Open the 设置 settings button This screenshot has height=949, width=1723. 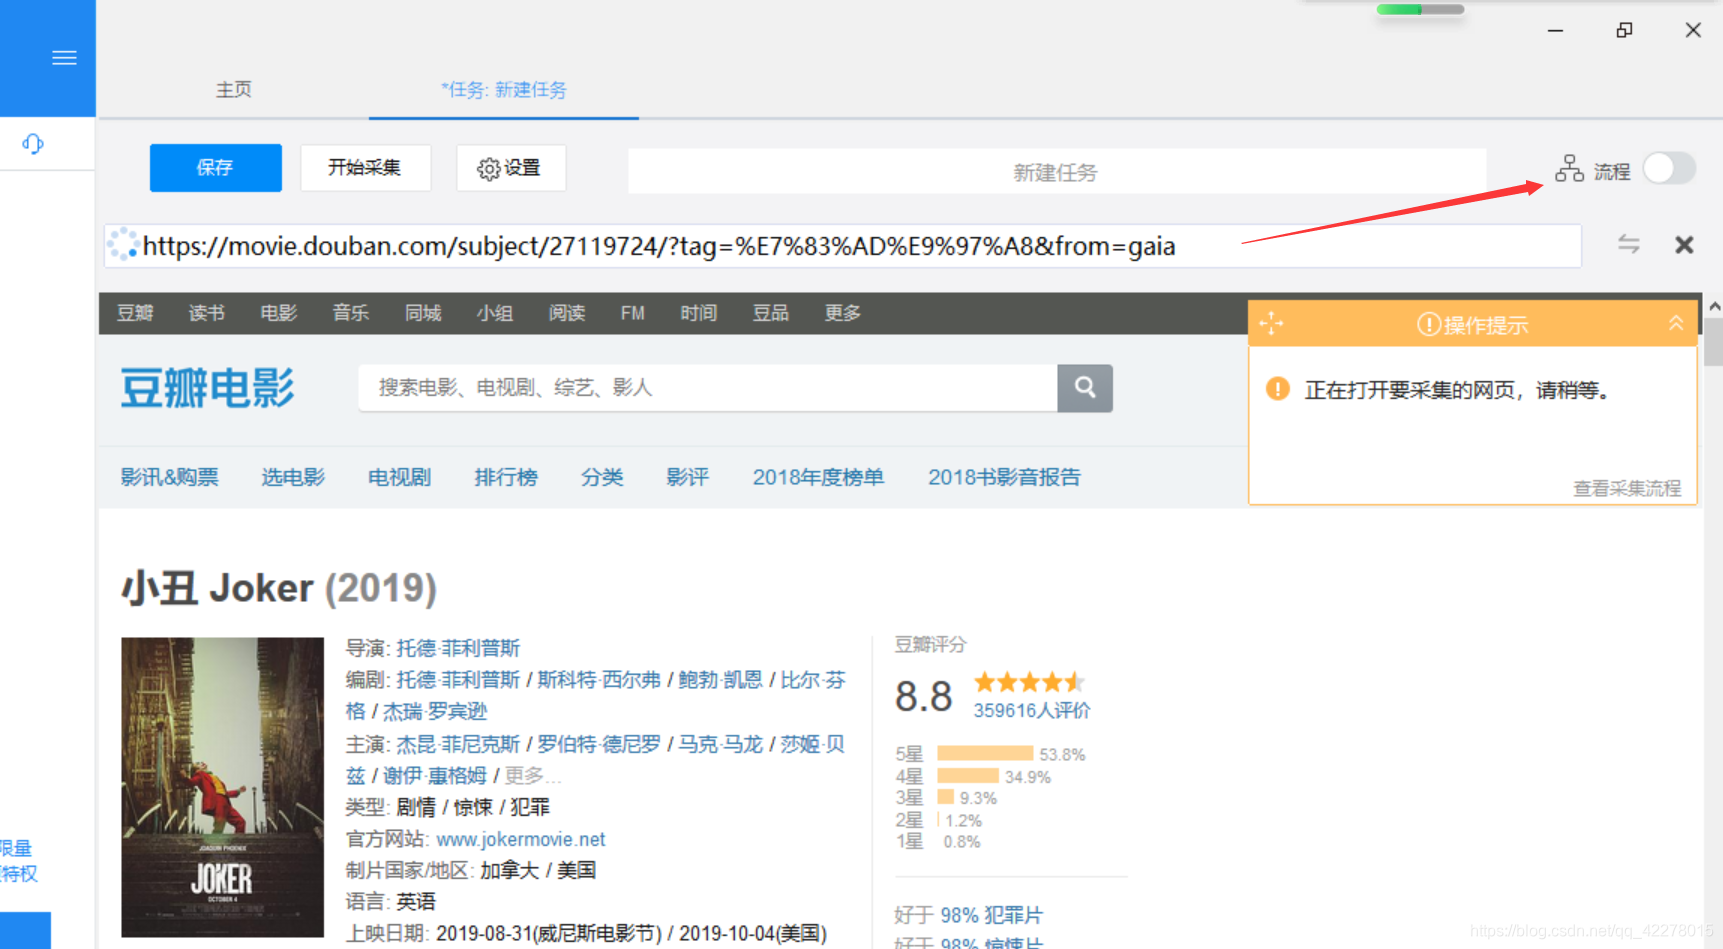(511, 168)
